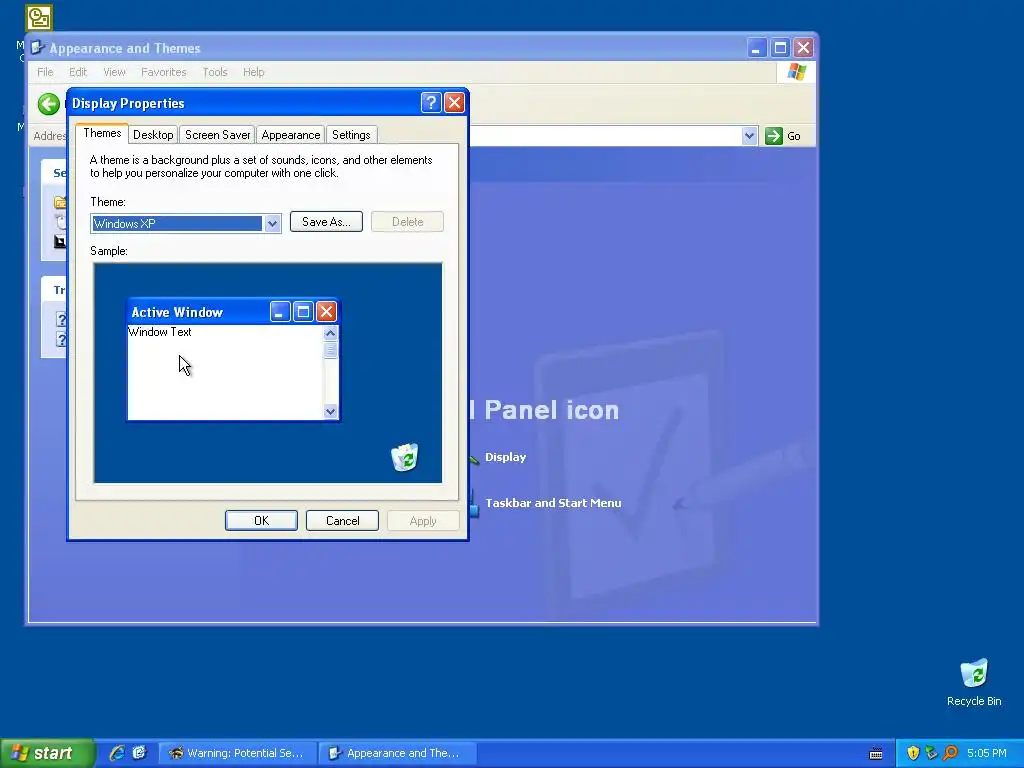Open the Screen Saver tab
This screenshot has height=768, width=1024.
tap(217, 135)
